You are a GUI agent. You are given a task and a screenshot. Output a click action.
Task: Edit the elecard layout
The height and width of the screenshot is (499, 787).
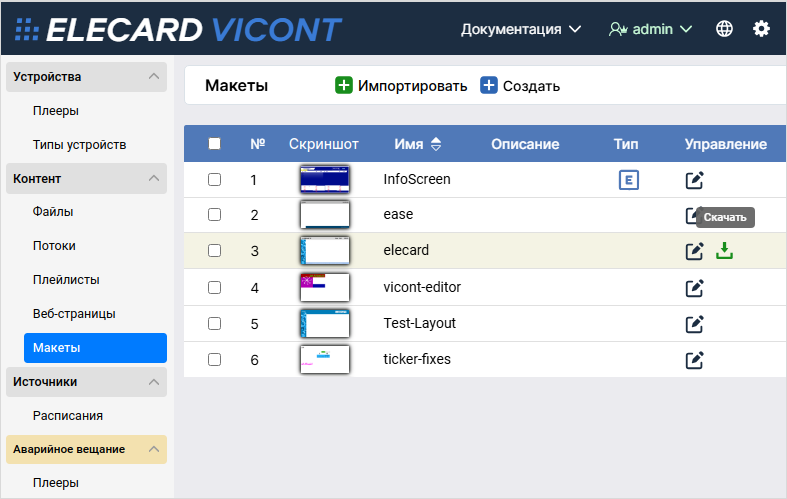[x=695, y=251]
